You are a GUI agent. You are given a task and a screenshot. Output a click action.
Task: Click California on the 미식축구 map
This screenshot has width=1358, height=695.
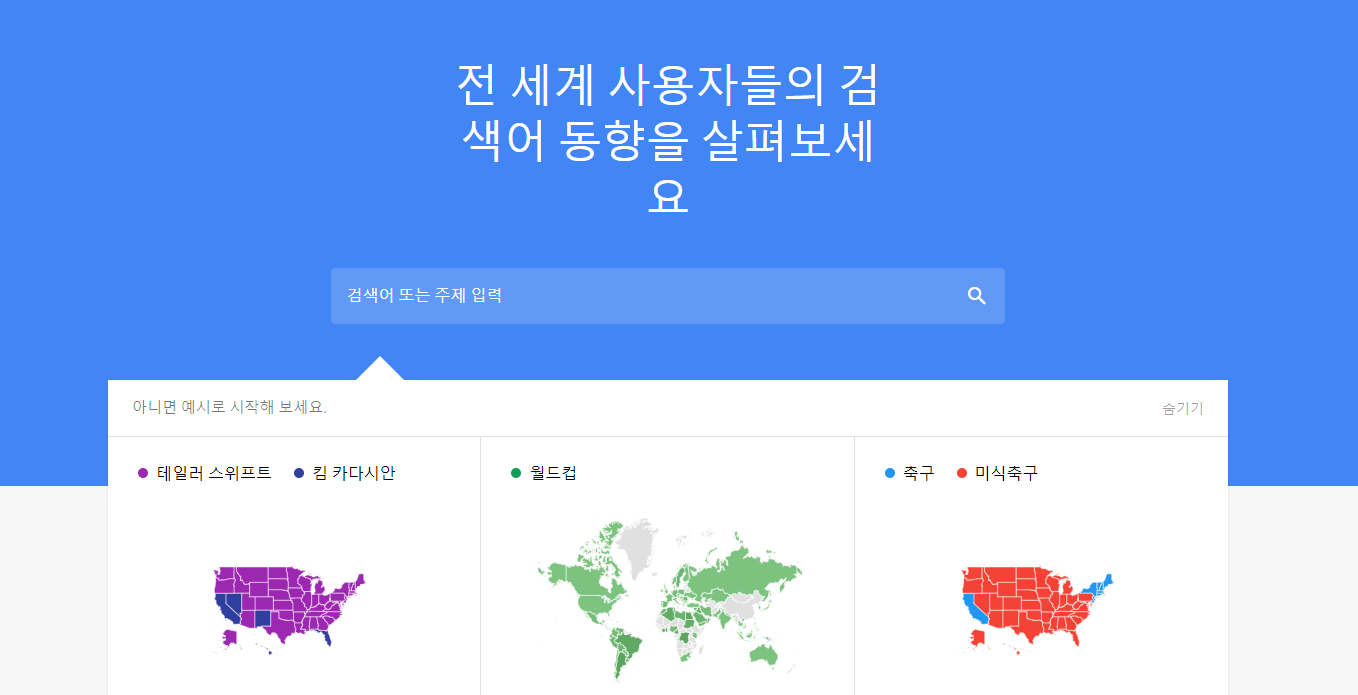coord(974,610)
